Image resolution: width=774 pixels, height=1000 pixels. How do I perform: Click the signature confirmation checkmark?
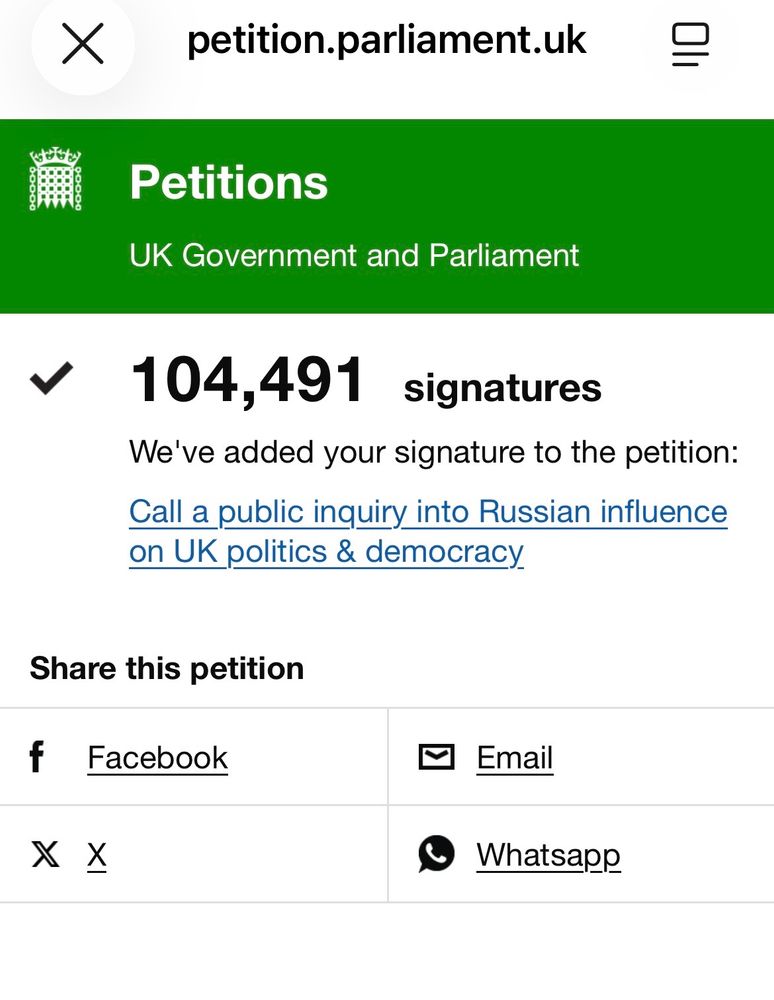(x=51, y=379)
